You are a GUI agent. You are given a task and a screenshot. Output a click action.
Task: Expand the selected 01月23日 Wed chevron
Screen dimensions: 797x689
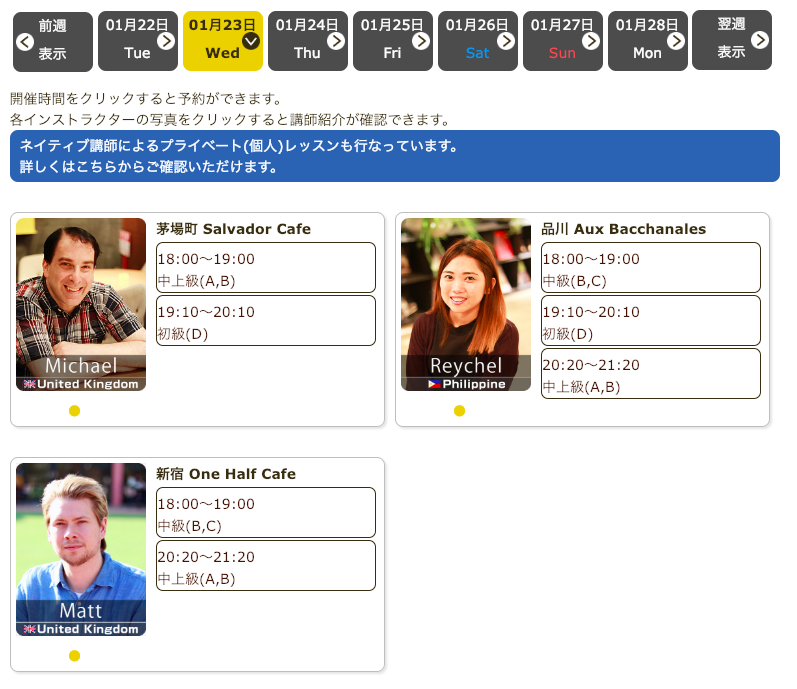pyautogui.click(x=251, y=40)
